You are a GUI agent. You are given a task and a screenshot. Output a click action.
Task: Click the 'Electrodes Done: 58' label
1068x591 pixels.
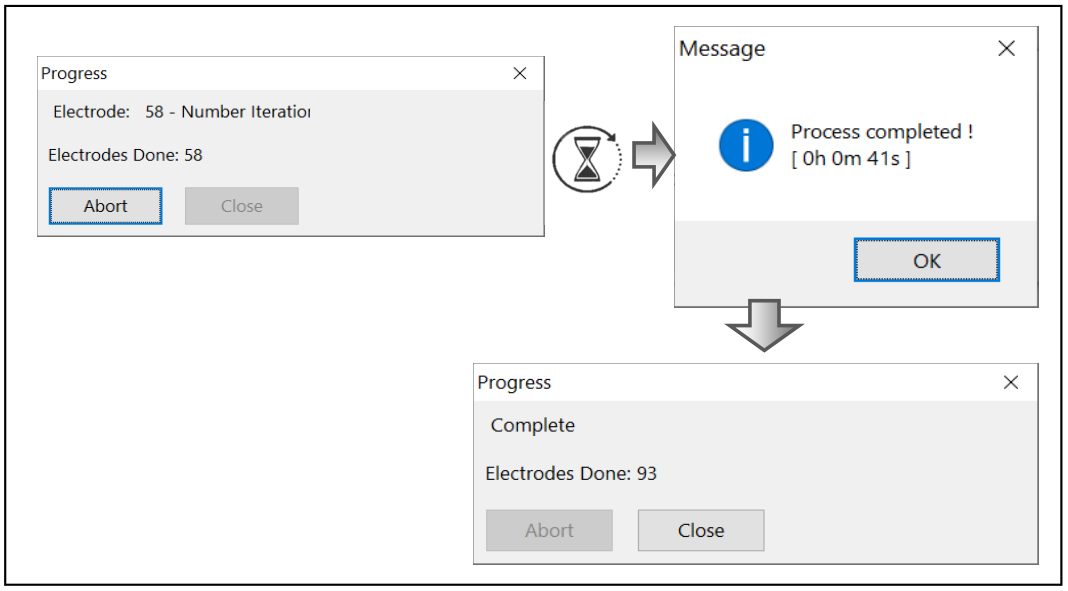125,155
